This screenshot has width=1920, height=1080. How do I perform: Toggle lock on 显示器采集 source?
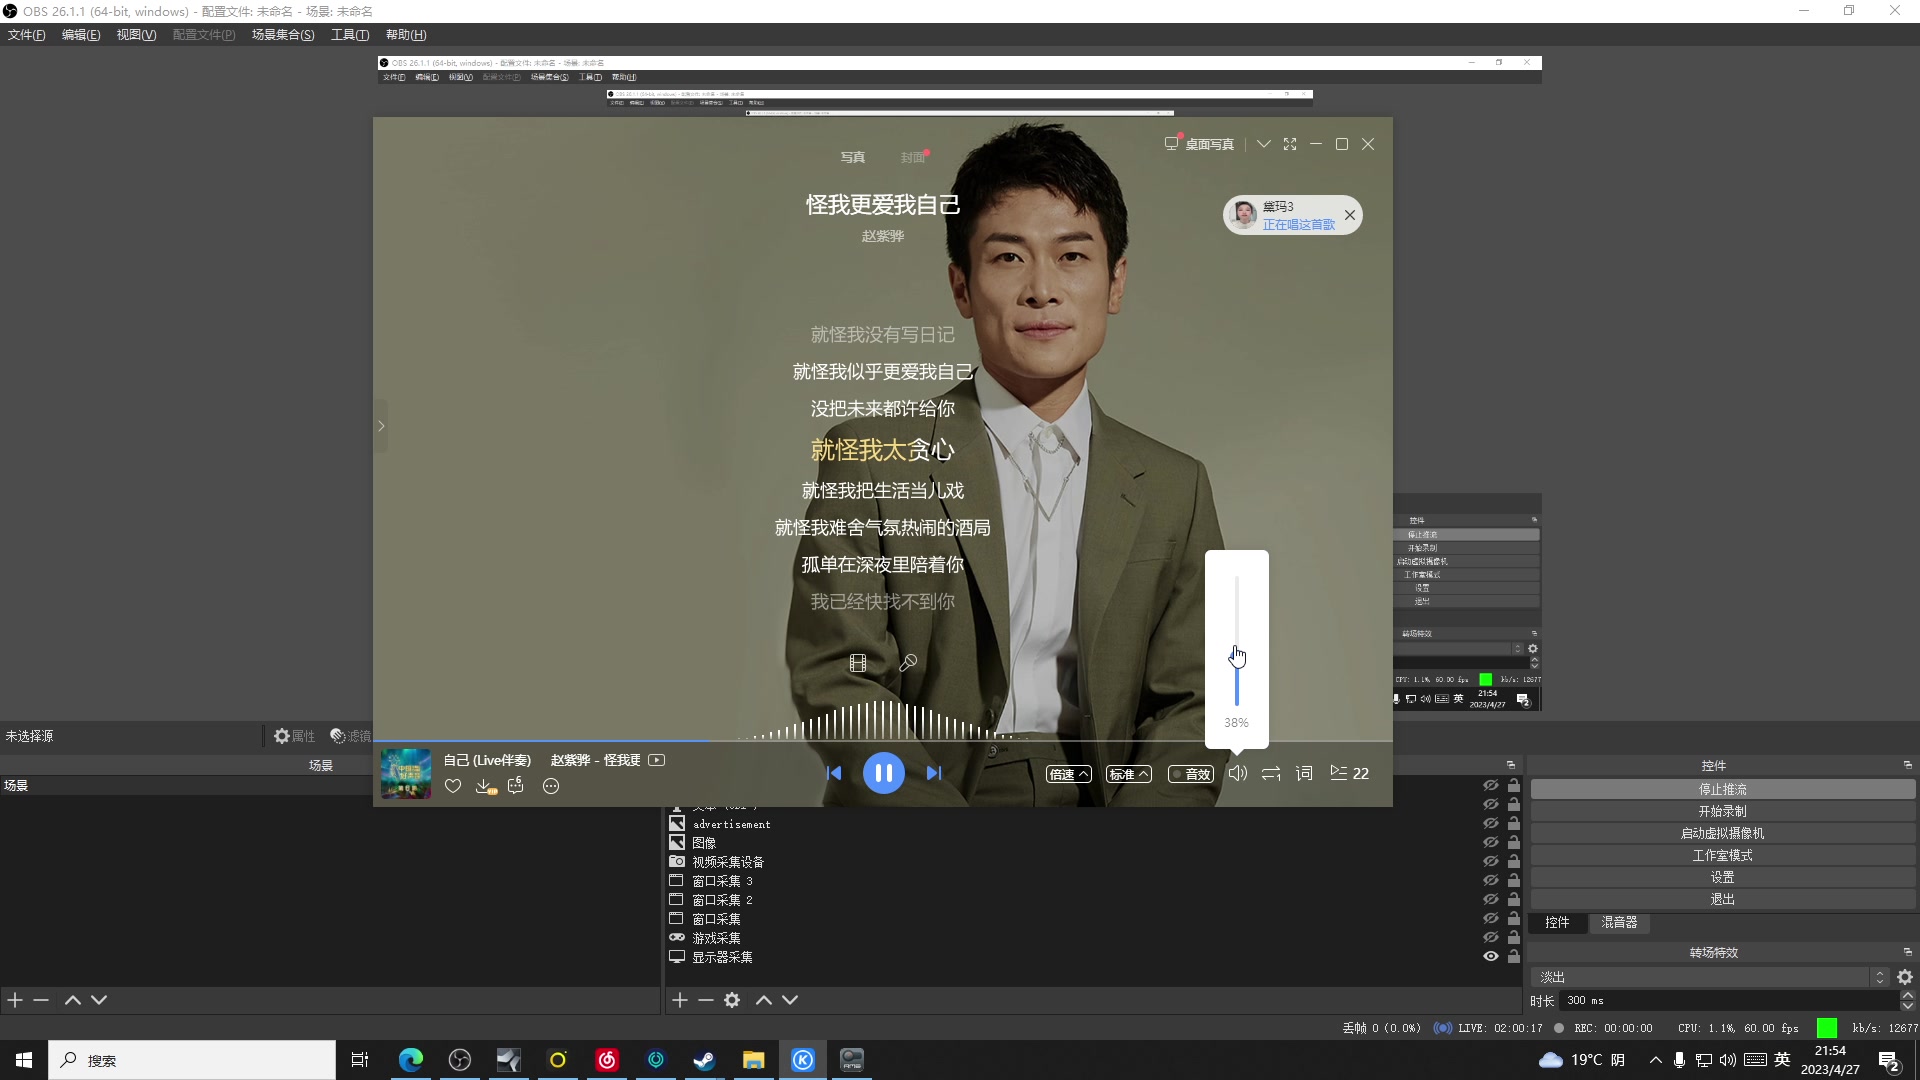point(1514,956)
